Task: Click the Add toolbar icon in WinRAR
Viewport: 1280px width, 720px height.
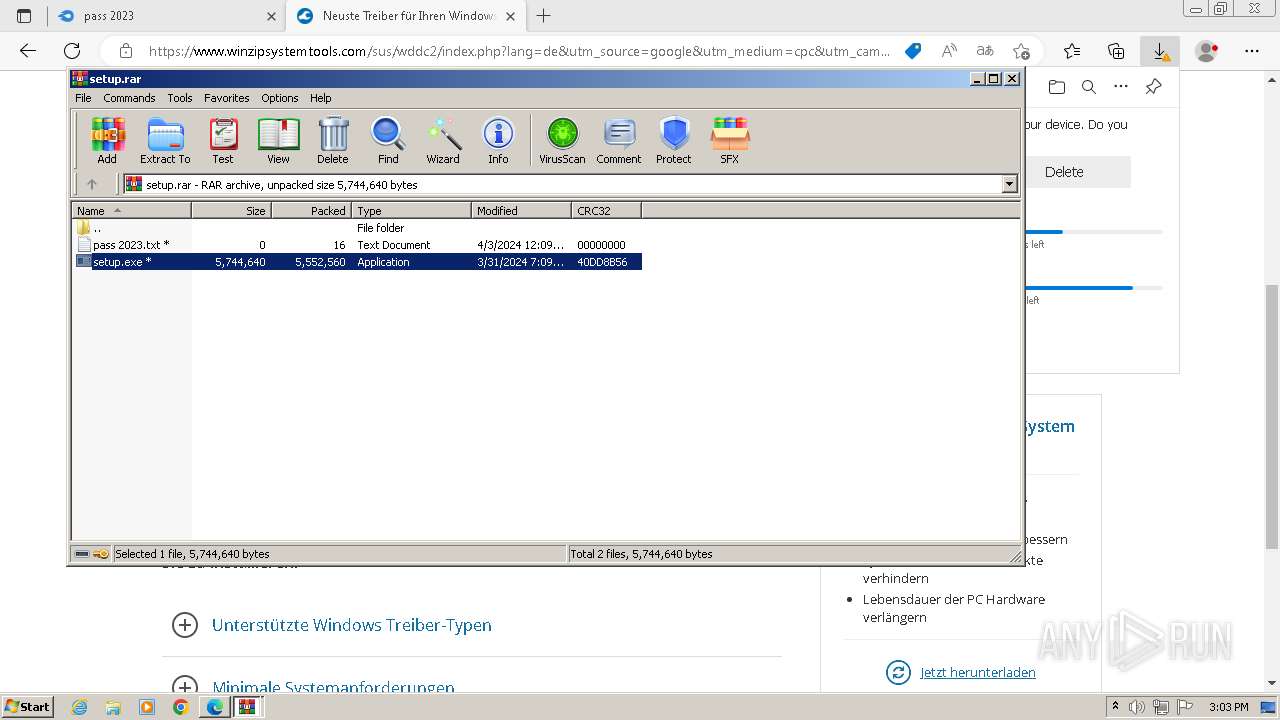Action: (107, 141)
